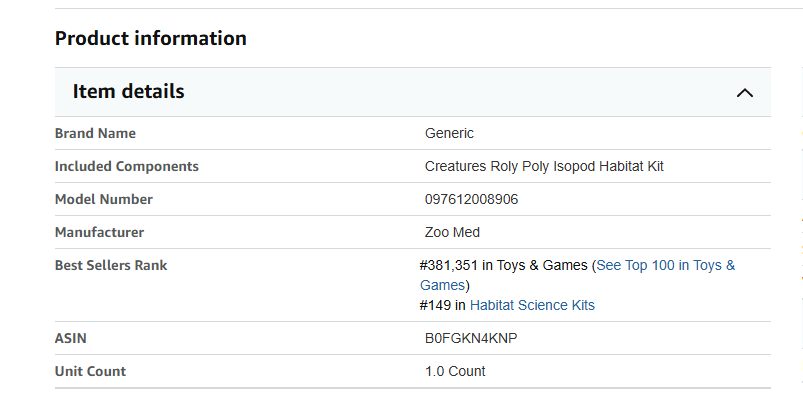Click the Model Number label
The image size is (803, 409).
point(103,199)
